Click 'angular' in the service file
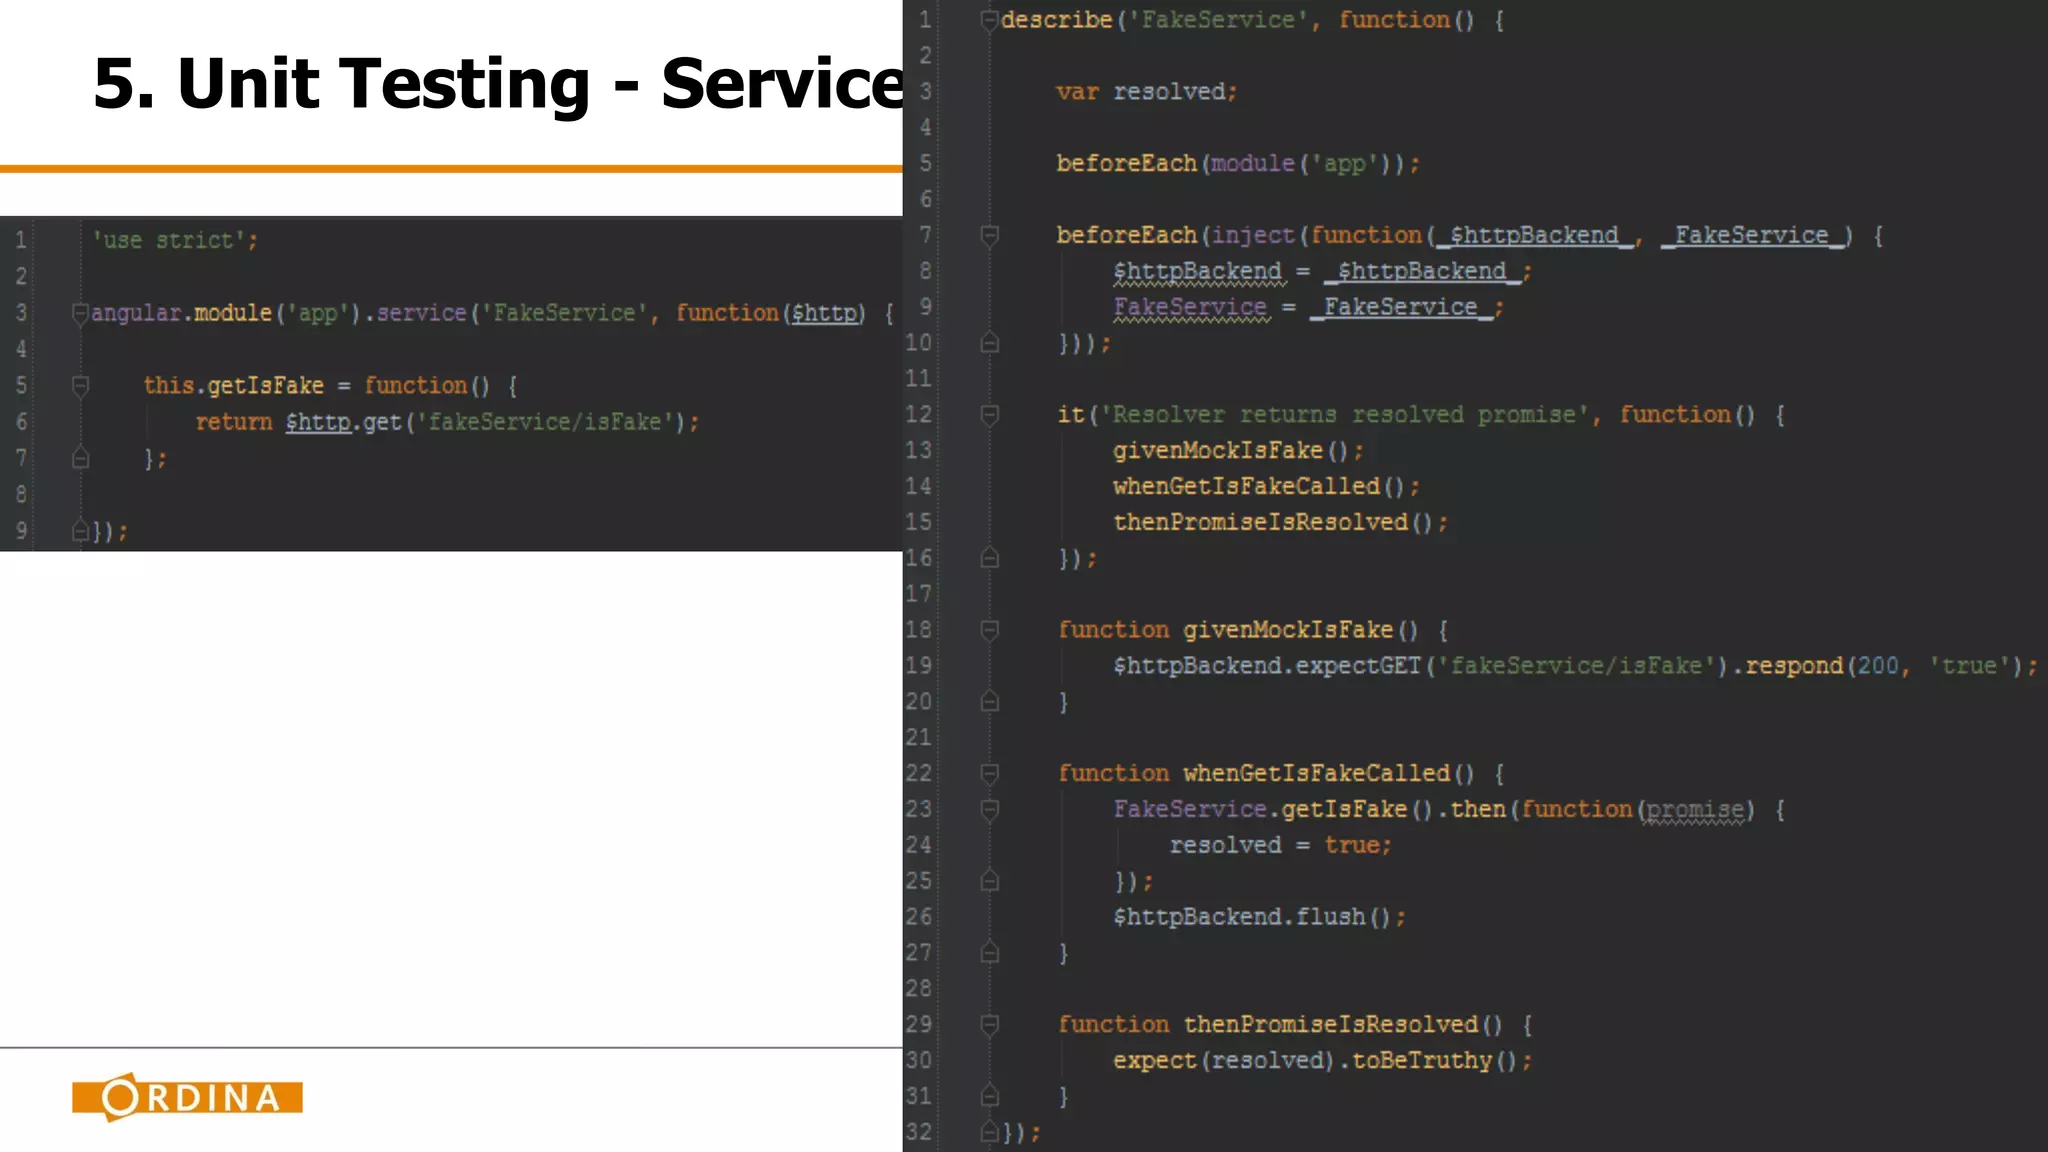This screenshot has width=2048, height=1152. (x=136, y=314)
